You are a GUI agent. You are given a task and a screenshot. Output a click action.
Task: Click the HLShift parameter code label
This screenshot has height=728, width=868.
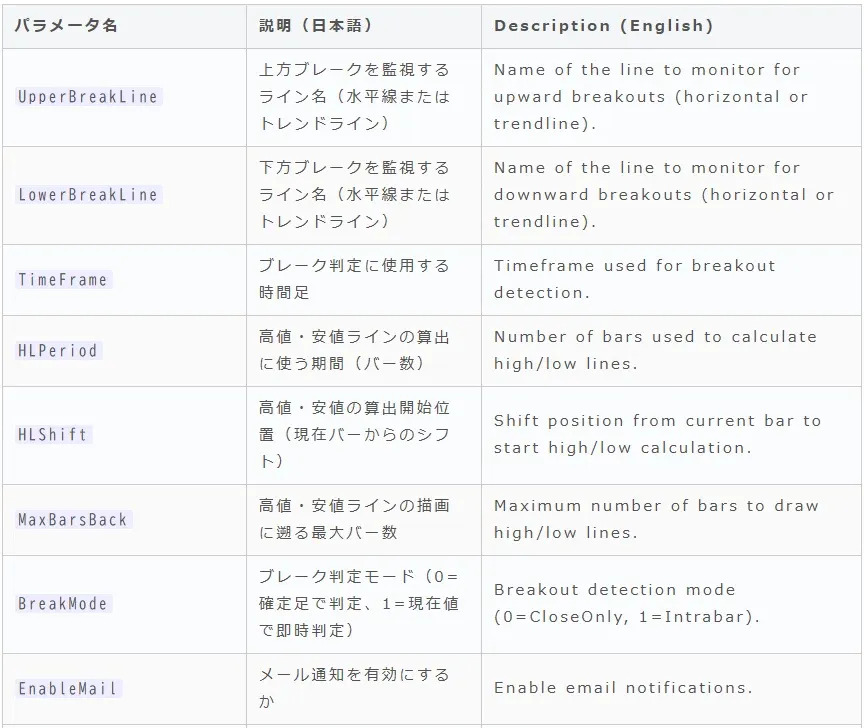click(x=53, y=435)
